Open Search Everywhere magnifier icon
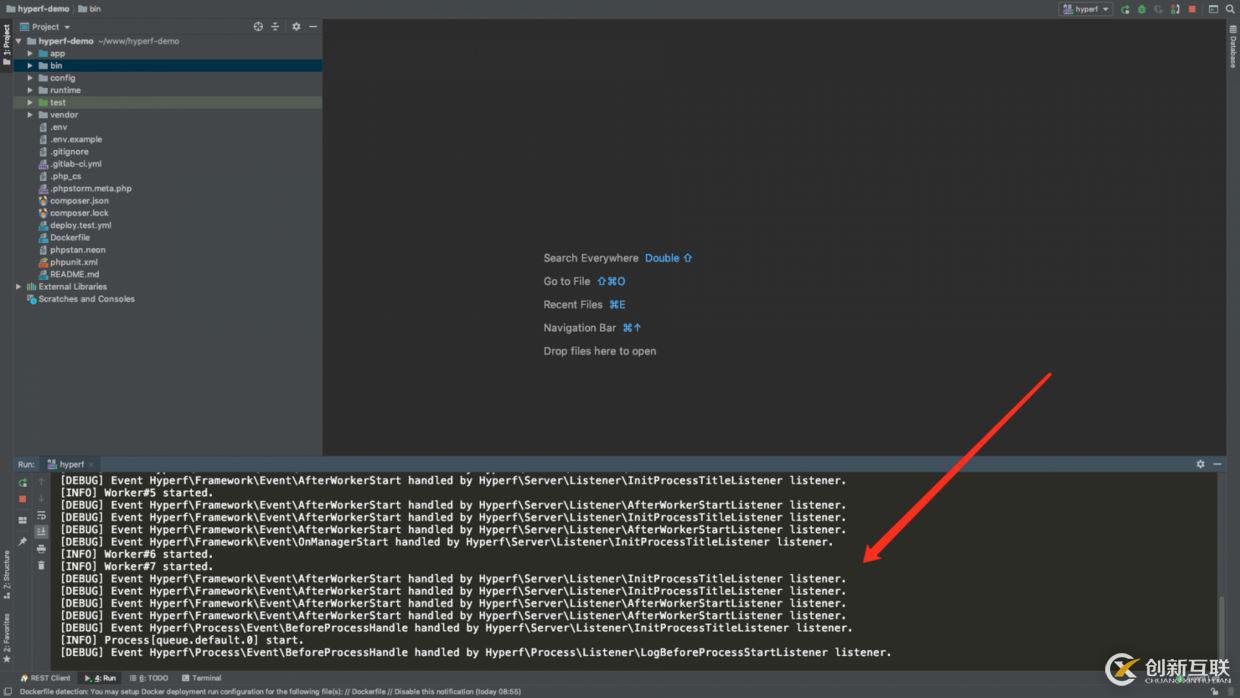The width and height of the screenshot is (1240, 698). coord(1230,9)
